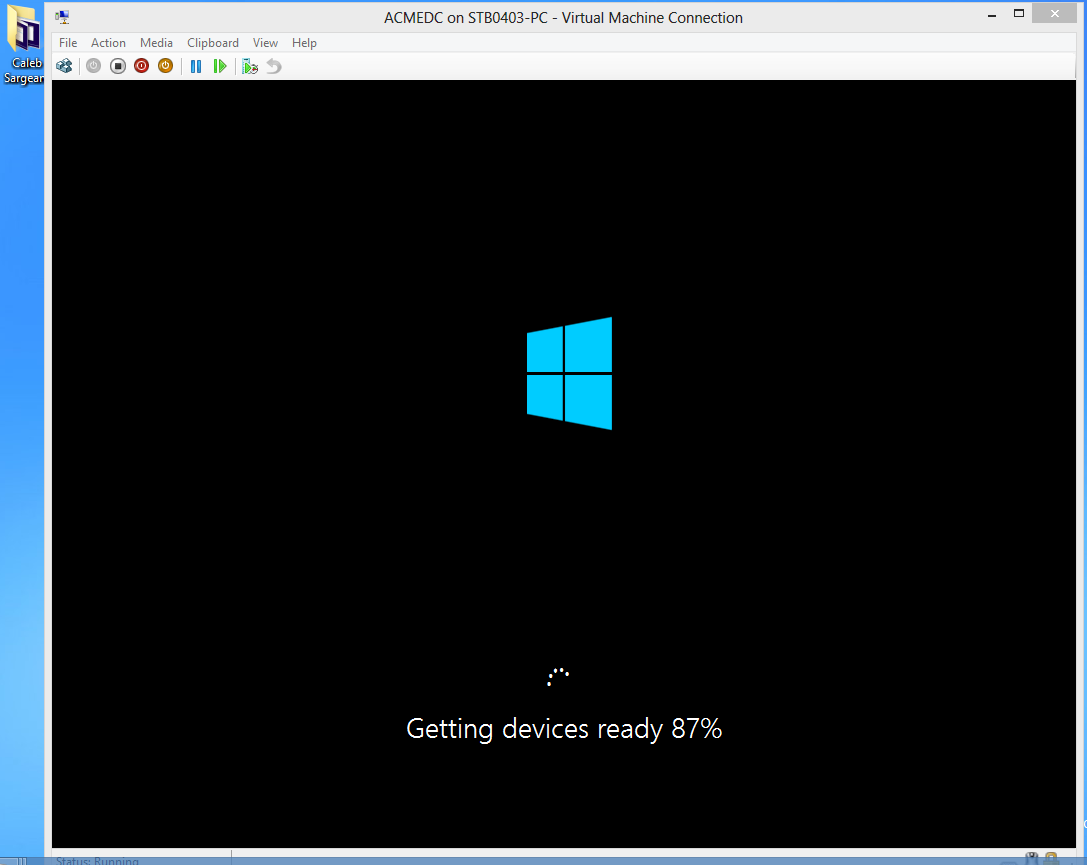Click the Ctrl+Alt+Delete toolbar icon

[64, 66]
